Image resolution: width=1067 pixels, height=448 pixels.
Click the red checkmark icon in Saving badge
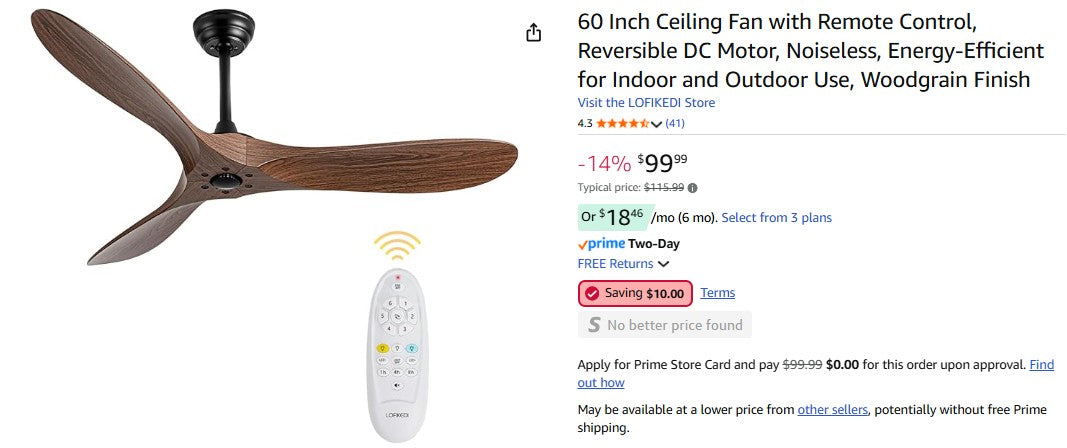click(592, 293)
